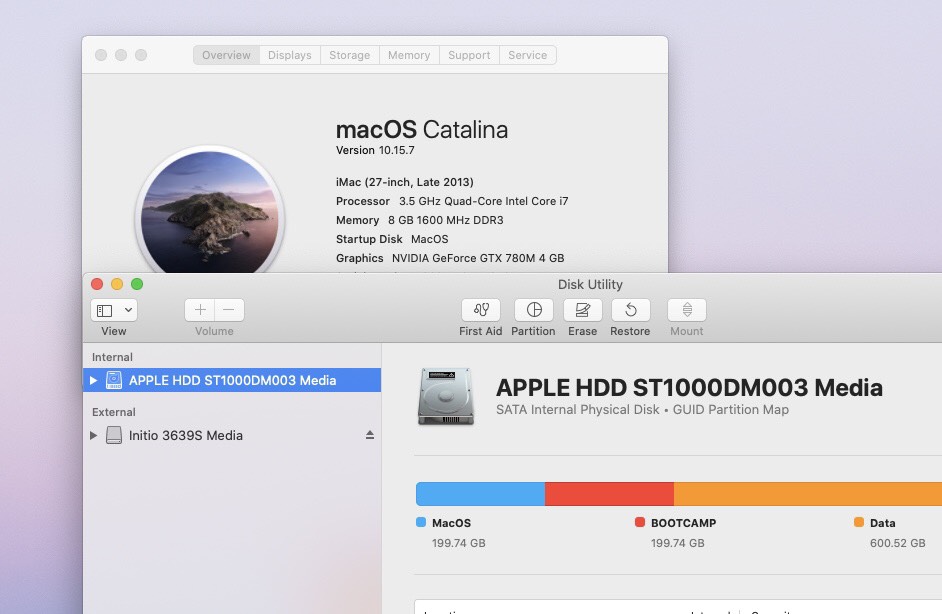
Task: Zoom Disk Utility with the green button
Action: point(137,284)
